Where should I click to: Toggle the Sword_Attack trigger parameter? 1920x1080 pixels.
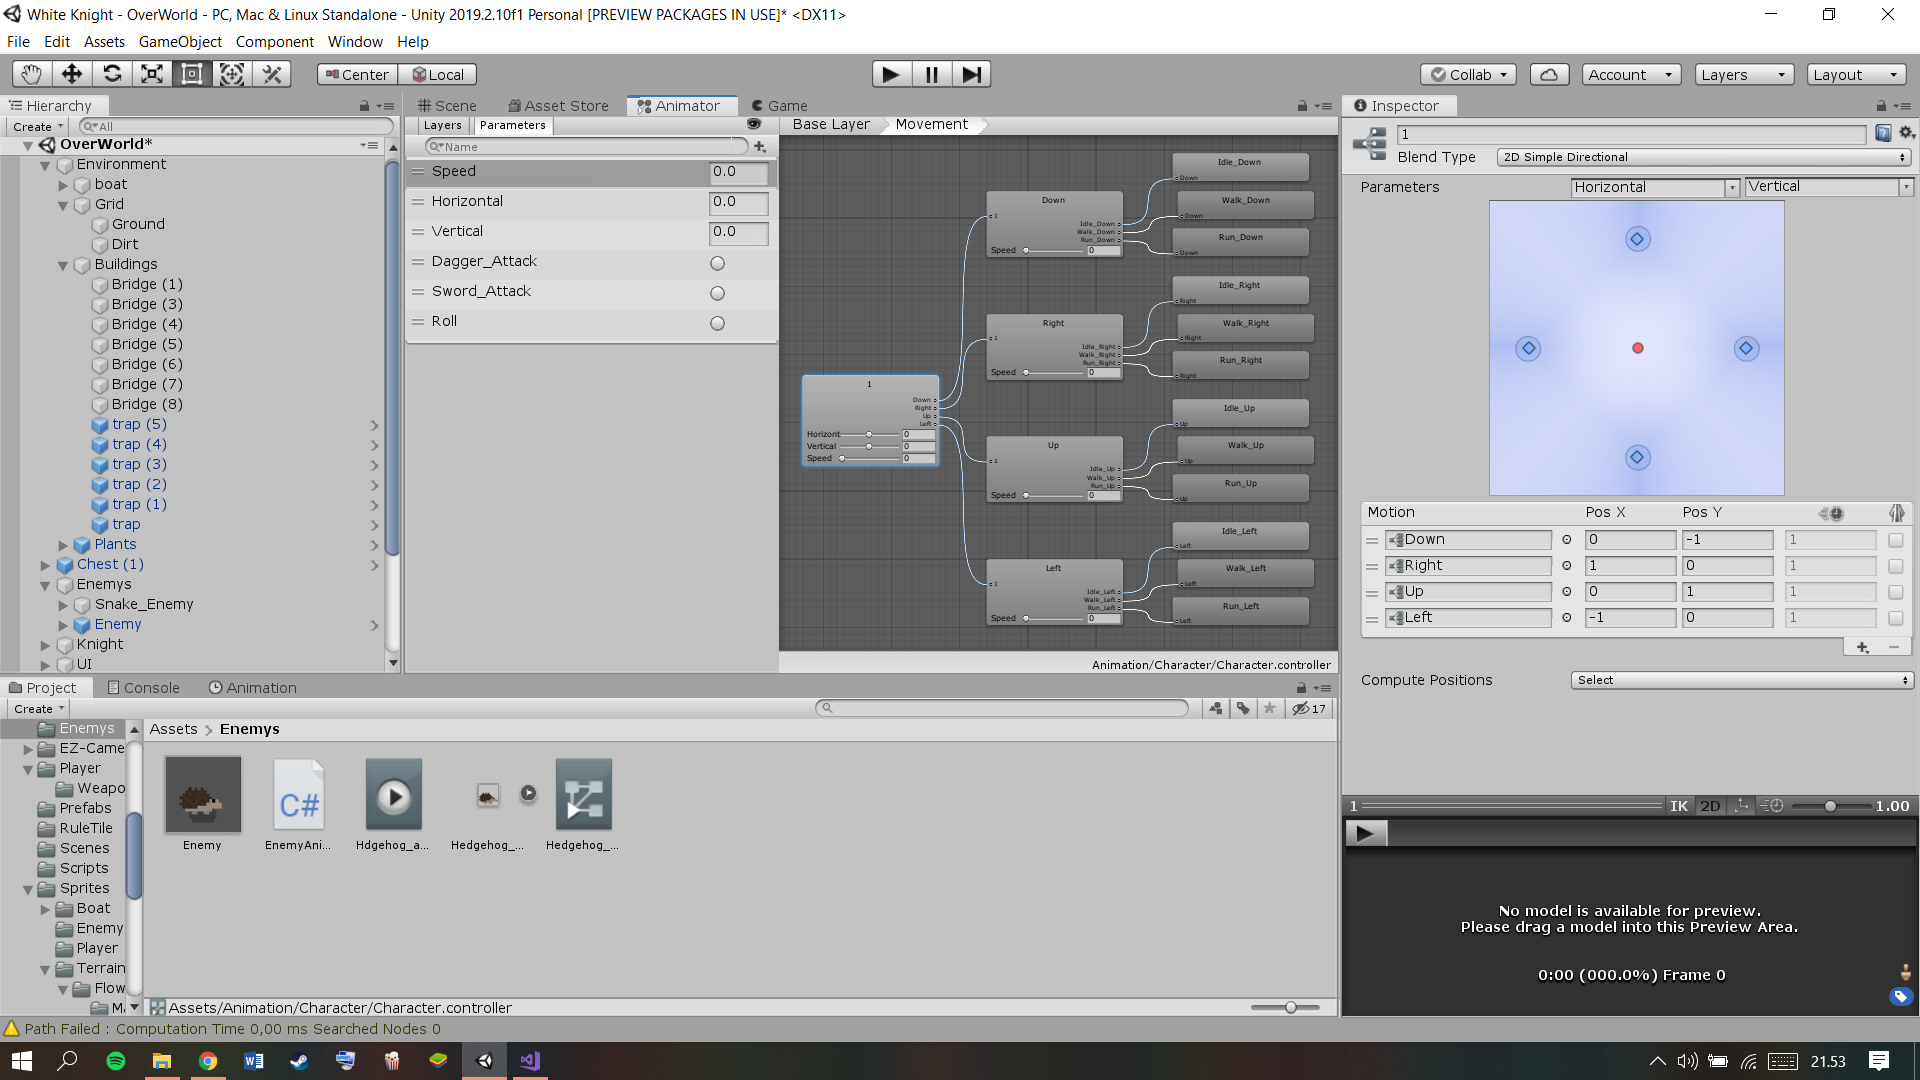(x=717, y=293)
